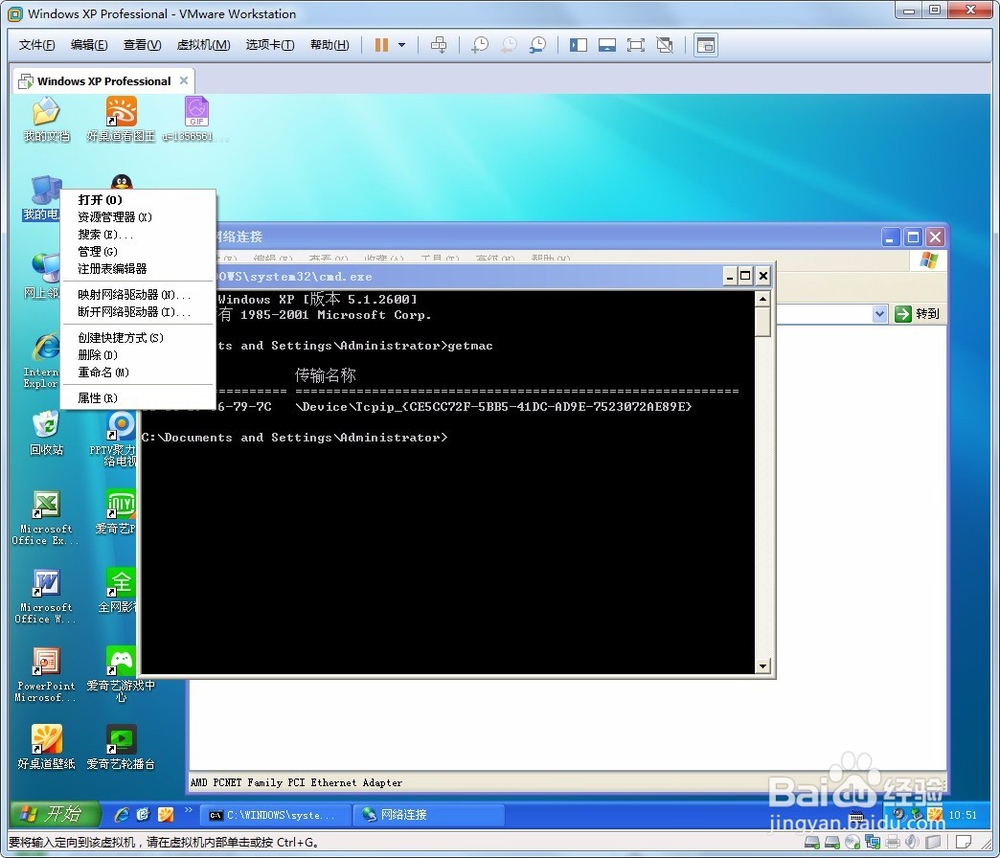Close the Windows XP Professional tab
1000x858 pixels.
(x=184, y=80)
